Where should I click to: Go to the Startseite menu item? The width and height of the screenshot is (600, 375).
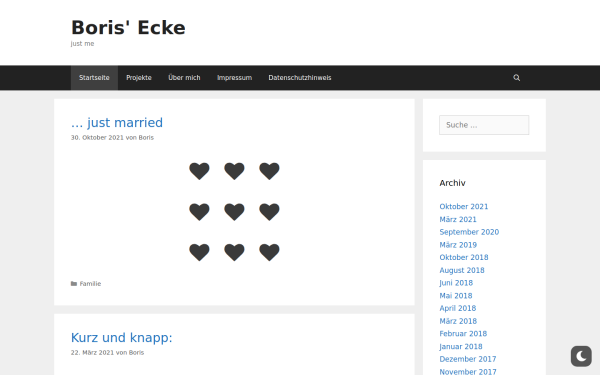94,78
